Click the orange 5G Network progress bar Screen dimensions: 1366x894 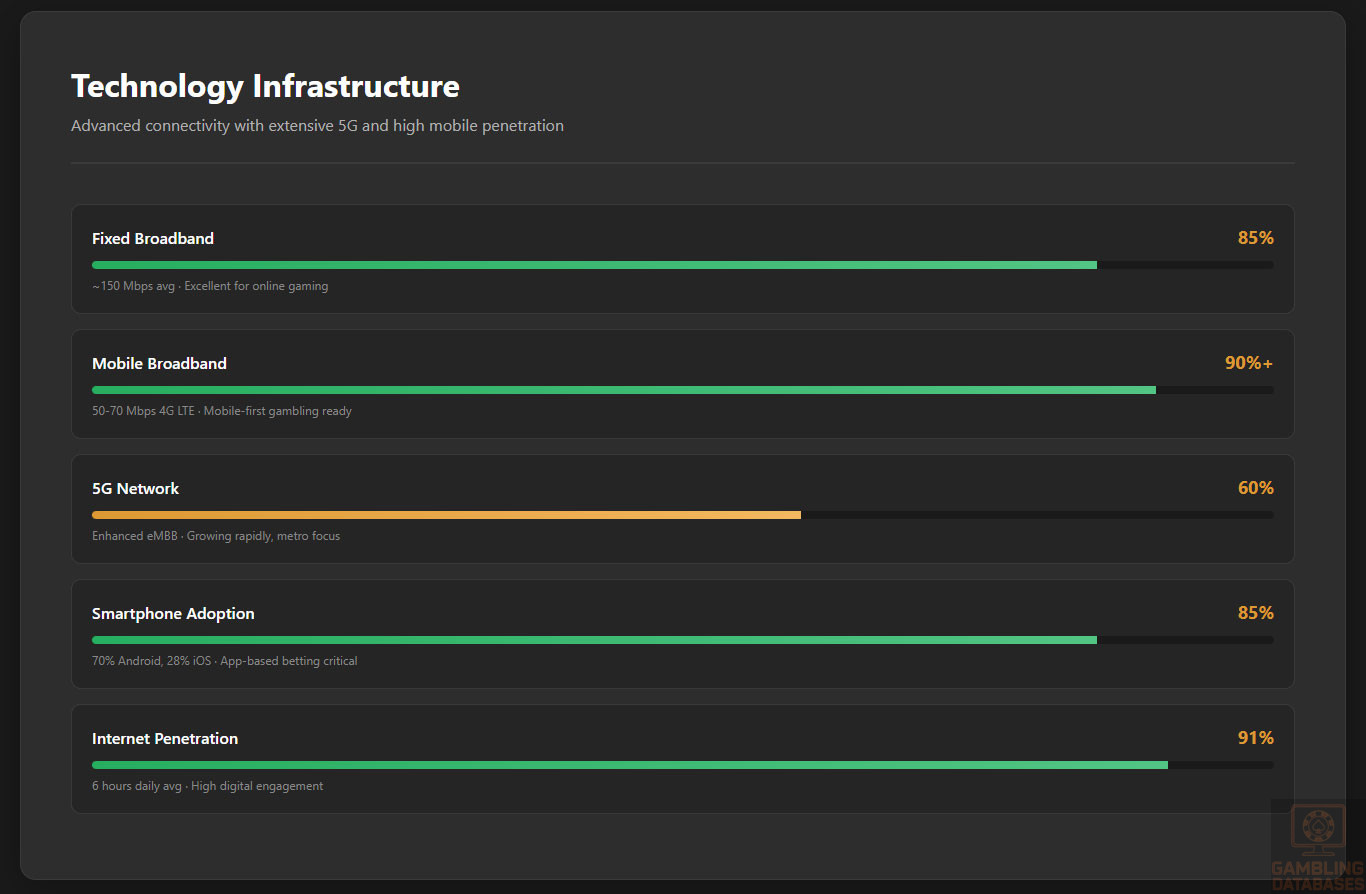click(446, 515)
